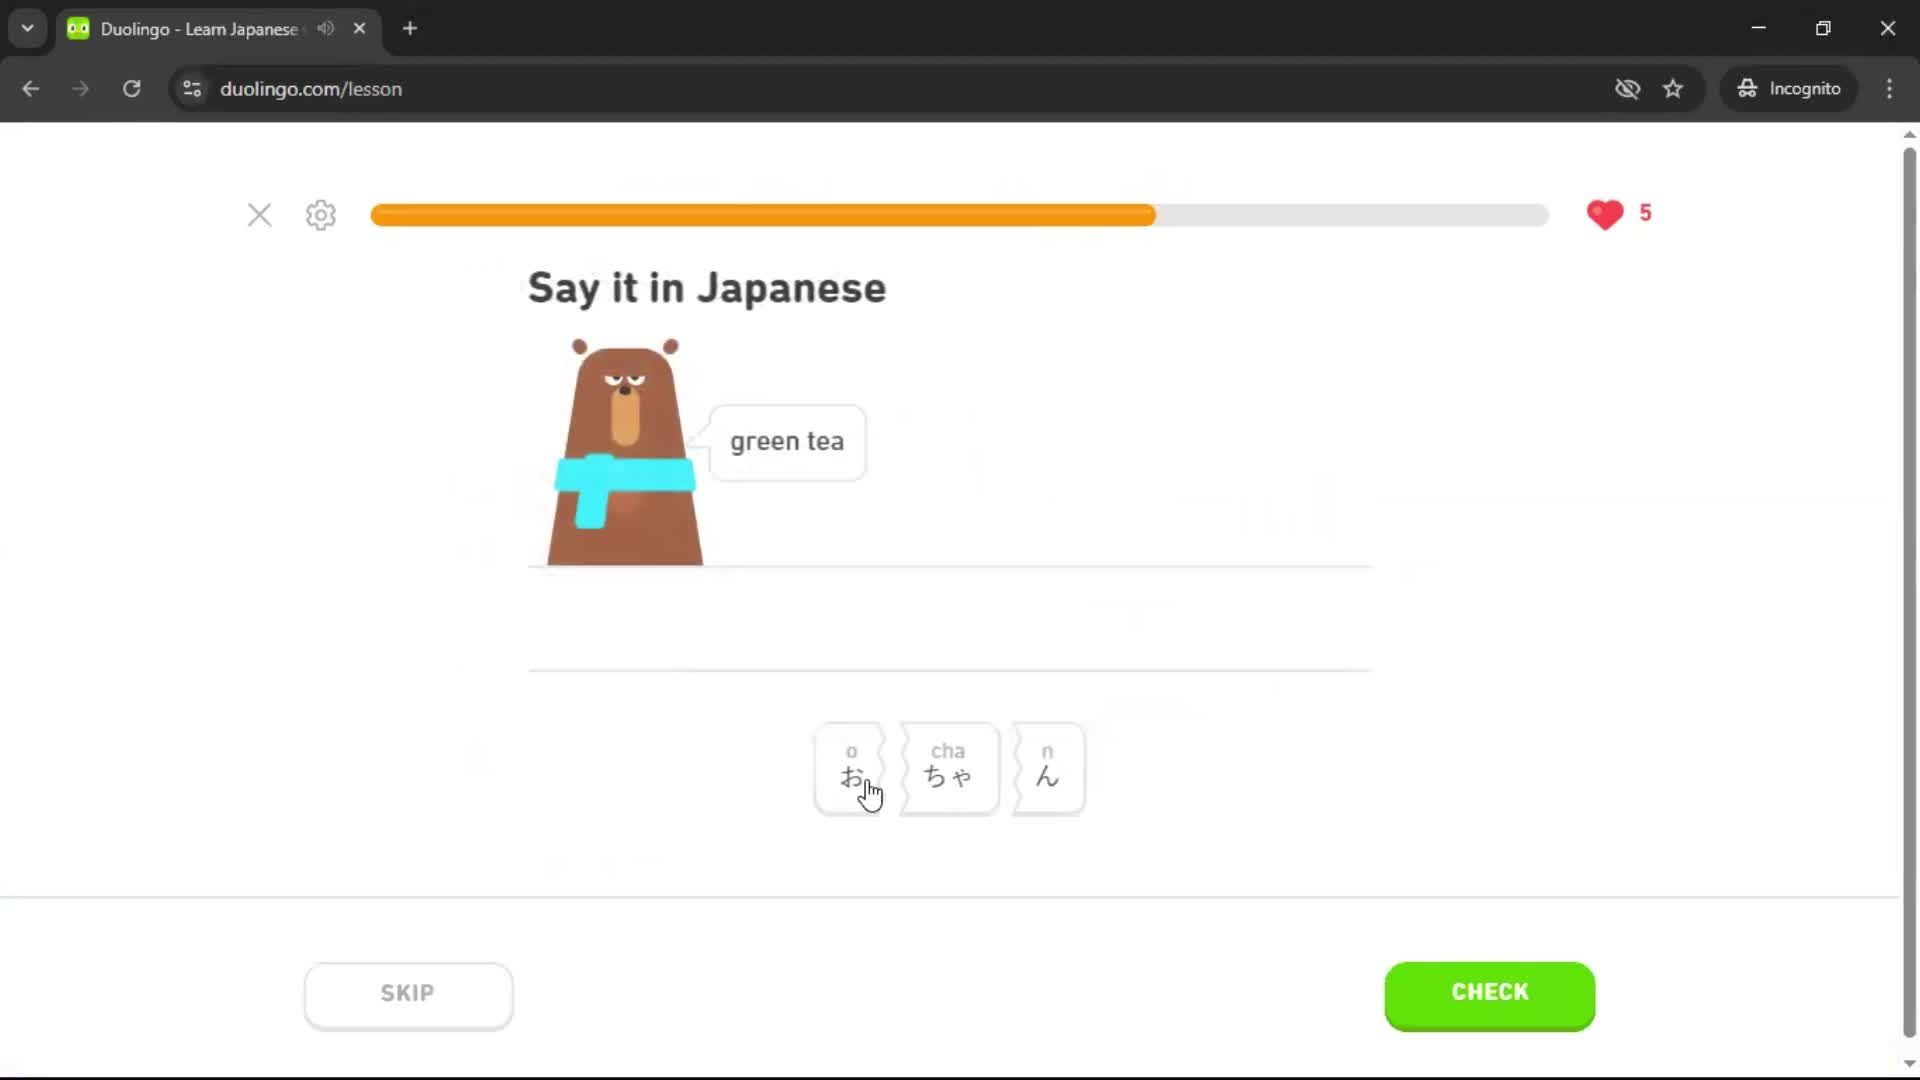1920x1080 pixels.
Task: Open the tab search chevron dropdown
Action: pos(27,28)
